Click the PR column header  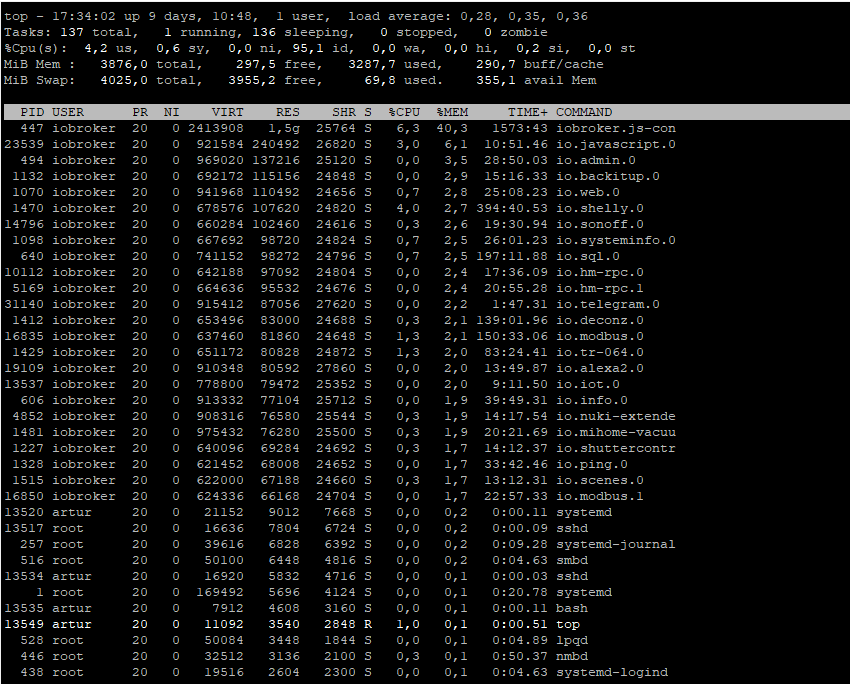pos(140,112)
